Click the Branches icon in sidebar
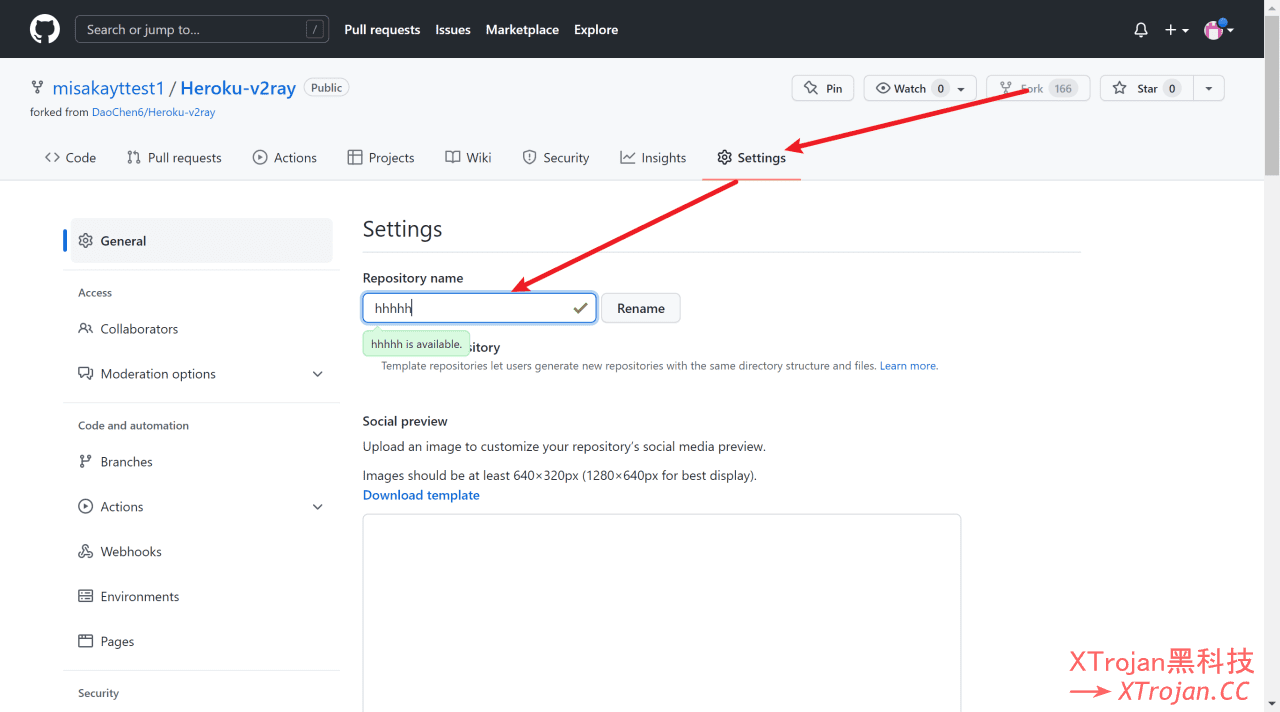Viewport: 1280px width, 712px height. tap(86, 462)
